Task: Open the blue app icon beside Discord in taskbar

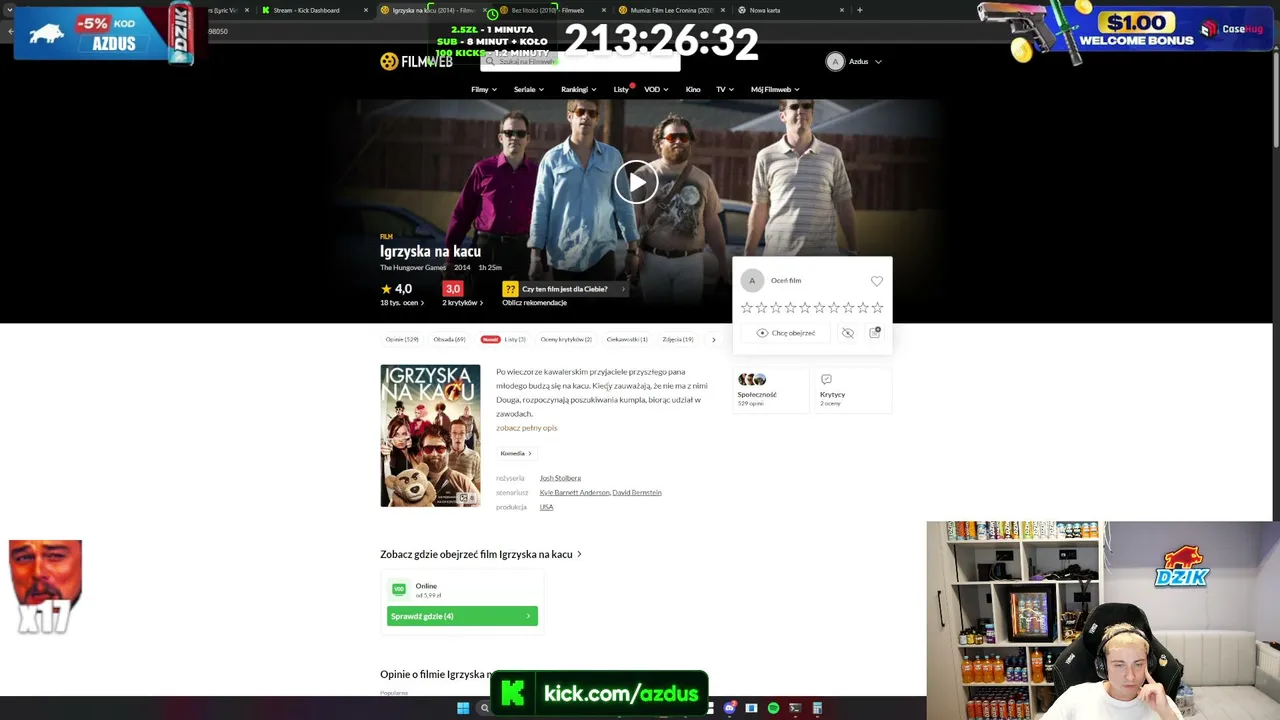Action: (x=751, y=709)
